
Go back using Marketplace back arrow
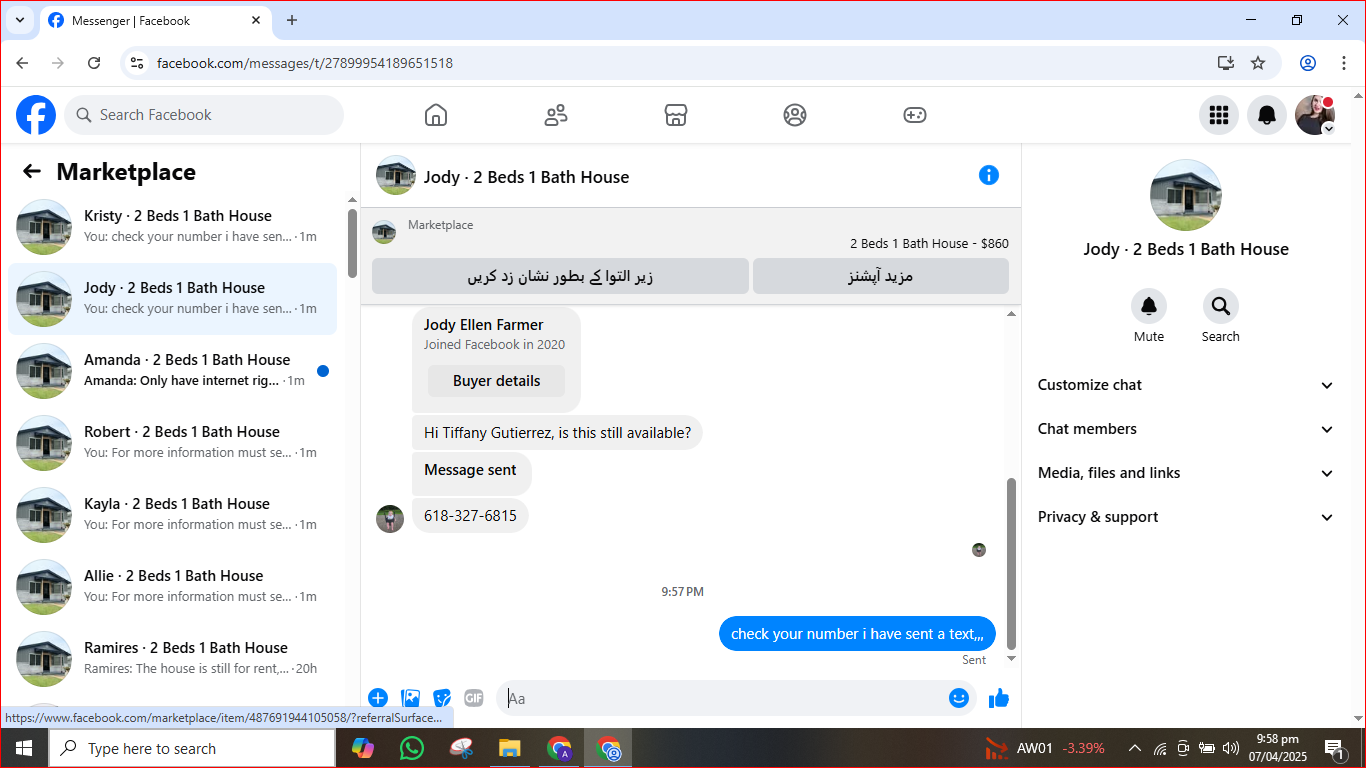[32, 171]
